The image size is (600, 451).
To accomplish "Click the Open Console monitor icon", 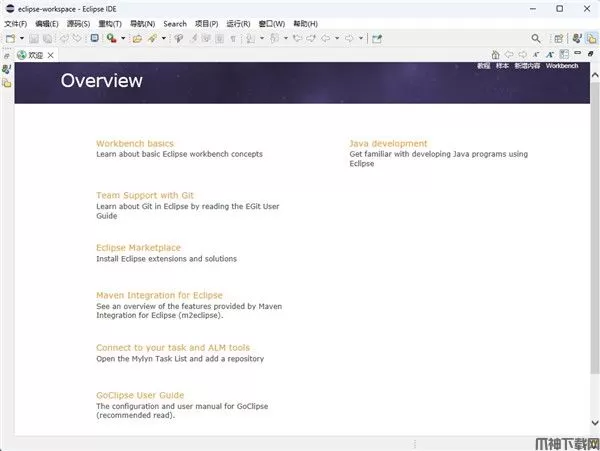I will [94, 38].
